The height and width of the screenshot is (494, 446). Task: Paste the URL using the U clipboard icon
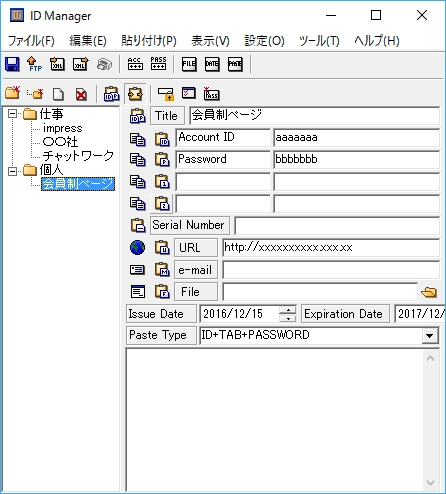(162, 248)
